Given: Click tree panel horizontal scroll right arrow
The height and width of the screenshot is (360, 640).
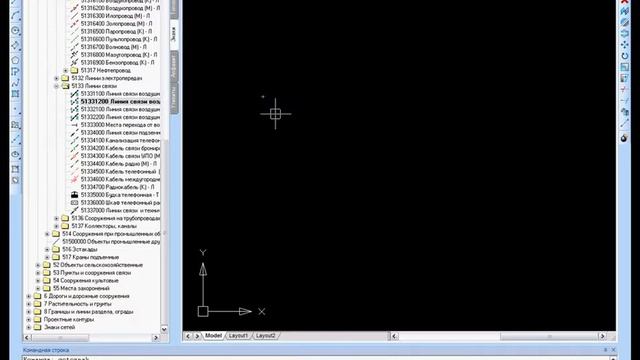Looking at the screenshot, I should [156, 338].
